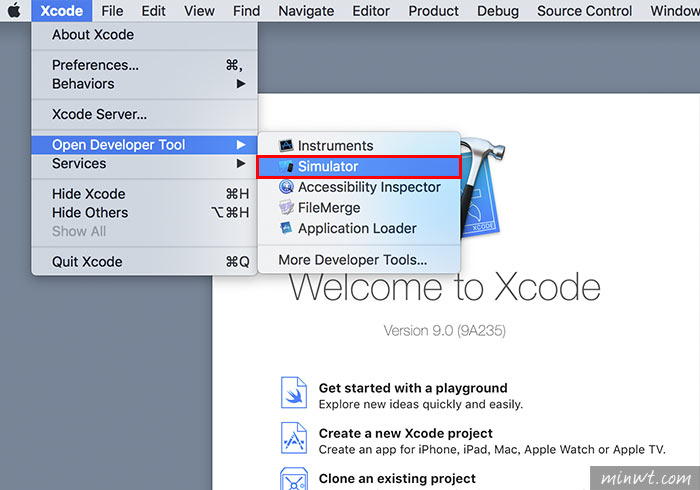Image resolution: width=700 pixels, height=490 pixels.
Task: Open the Product menu
Action: pyautogui.click(x=433, y=11)
